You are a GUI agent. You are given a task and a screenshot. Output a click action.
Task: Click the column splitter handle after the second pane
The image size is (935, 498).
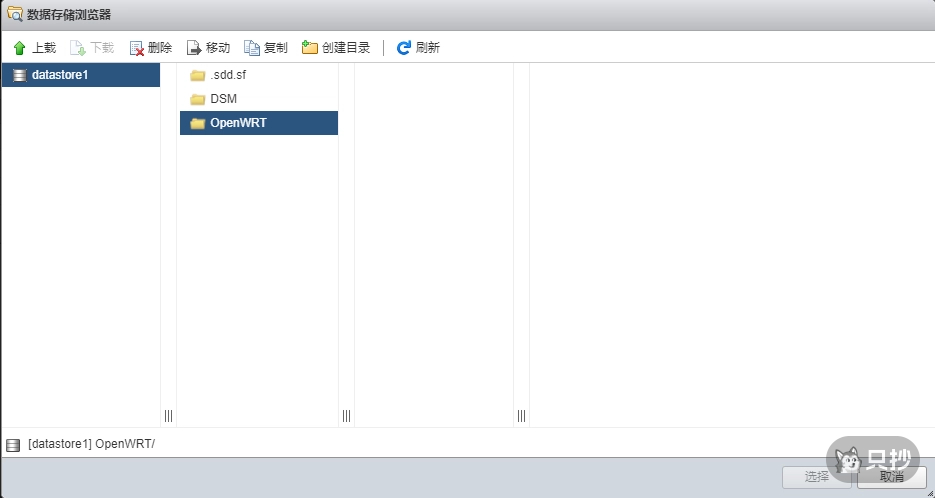[346, 416]
